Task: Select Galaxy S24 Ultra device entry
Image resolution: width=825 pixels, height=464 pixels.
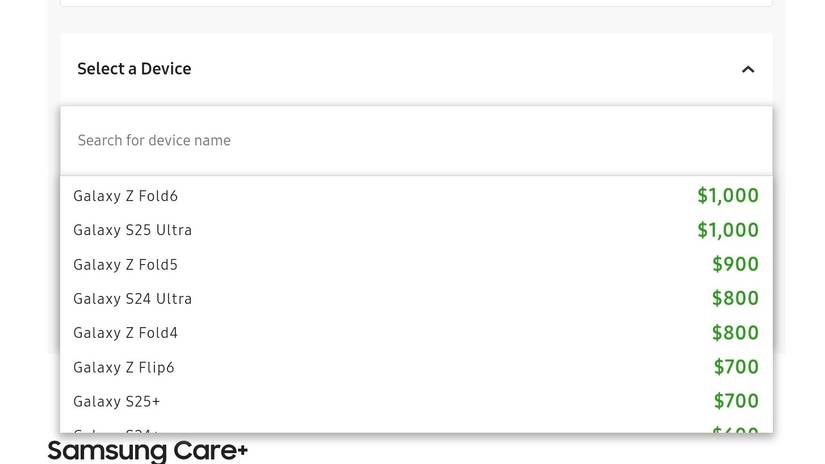Action: pos(133,299)
